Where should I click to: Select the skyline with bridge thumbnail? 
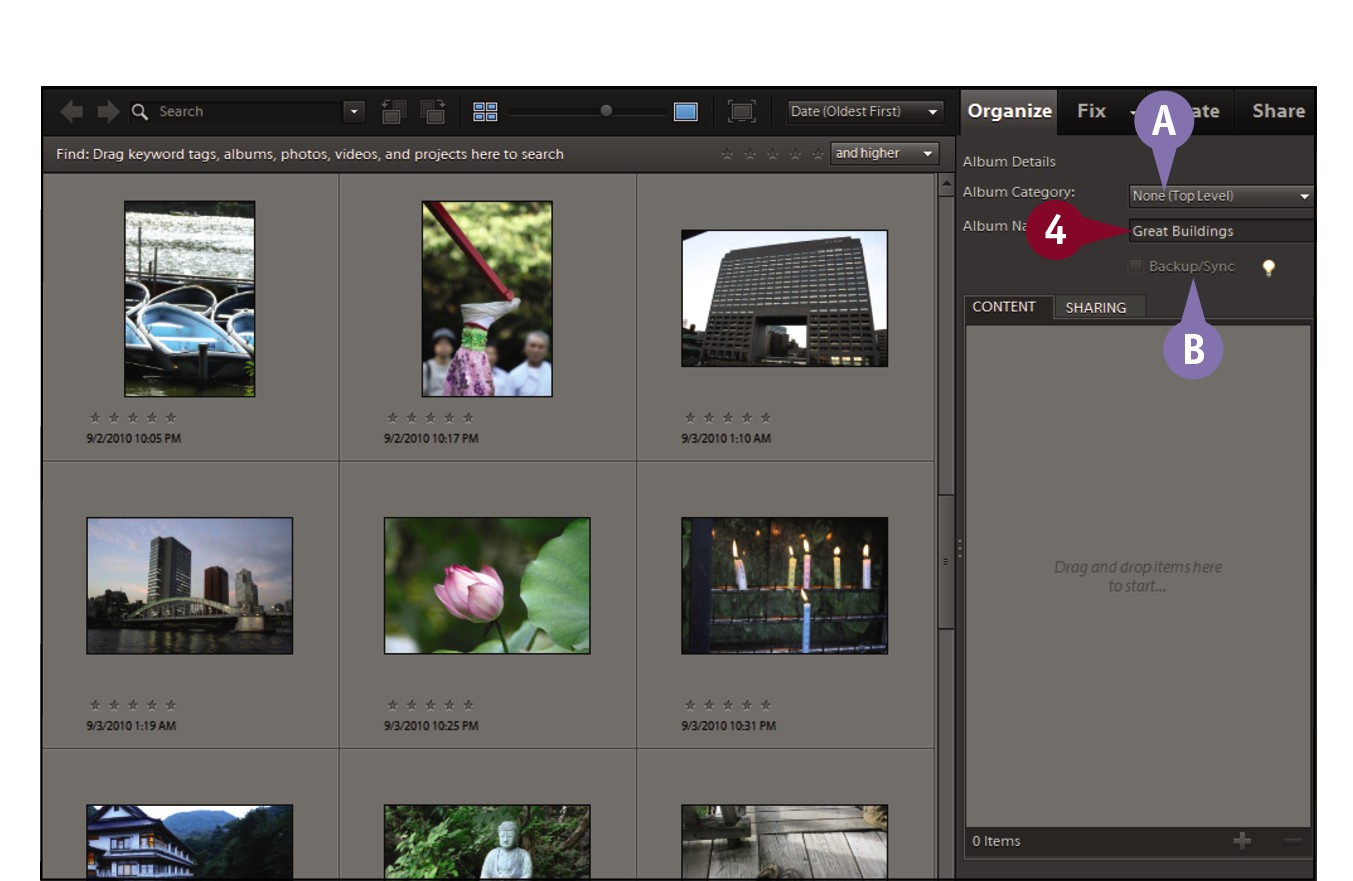(190, 586)
